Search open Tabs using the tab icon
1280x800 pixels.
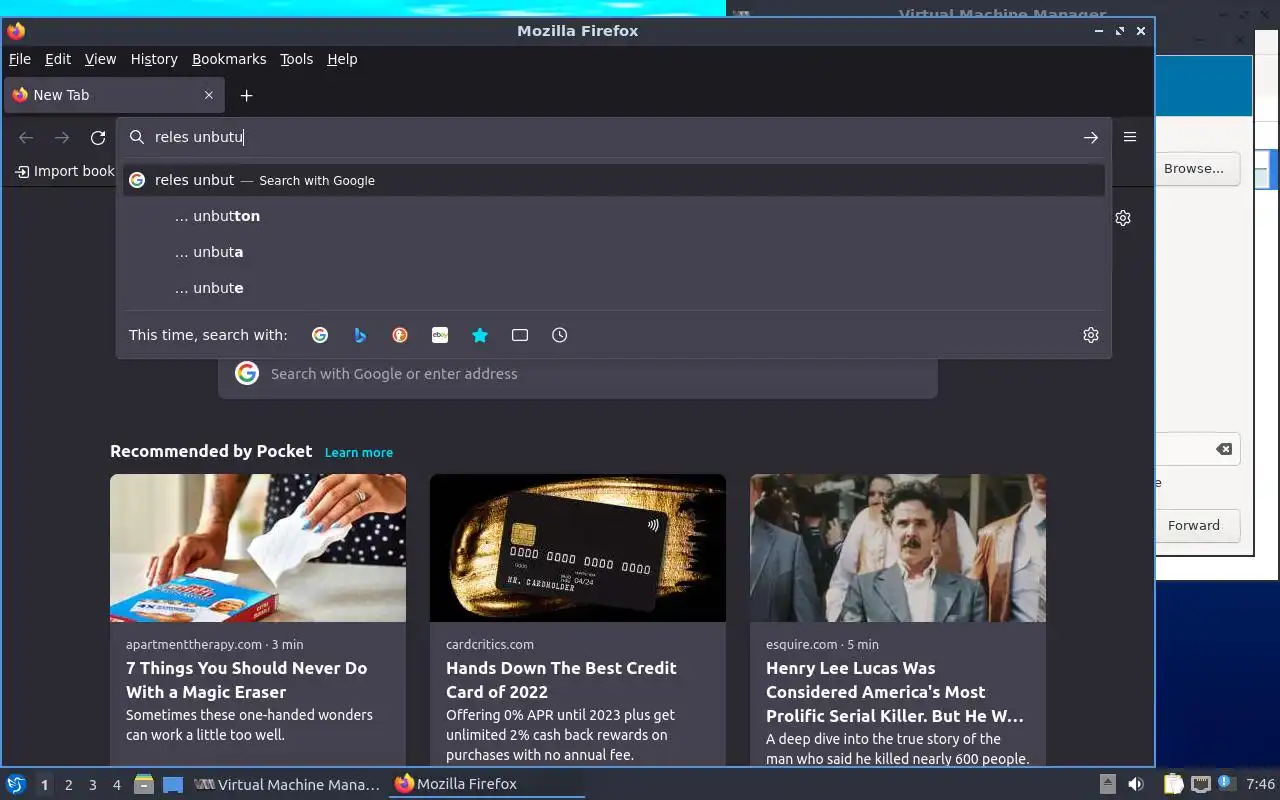click(520, 335)
